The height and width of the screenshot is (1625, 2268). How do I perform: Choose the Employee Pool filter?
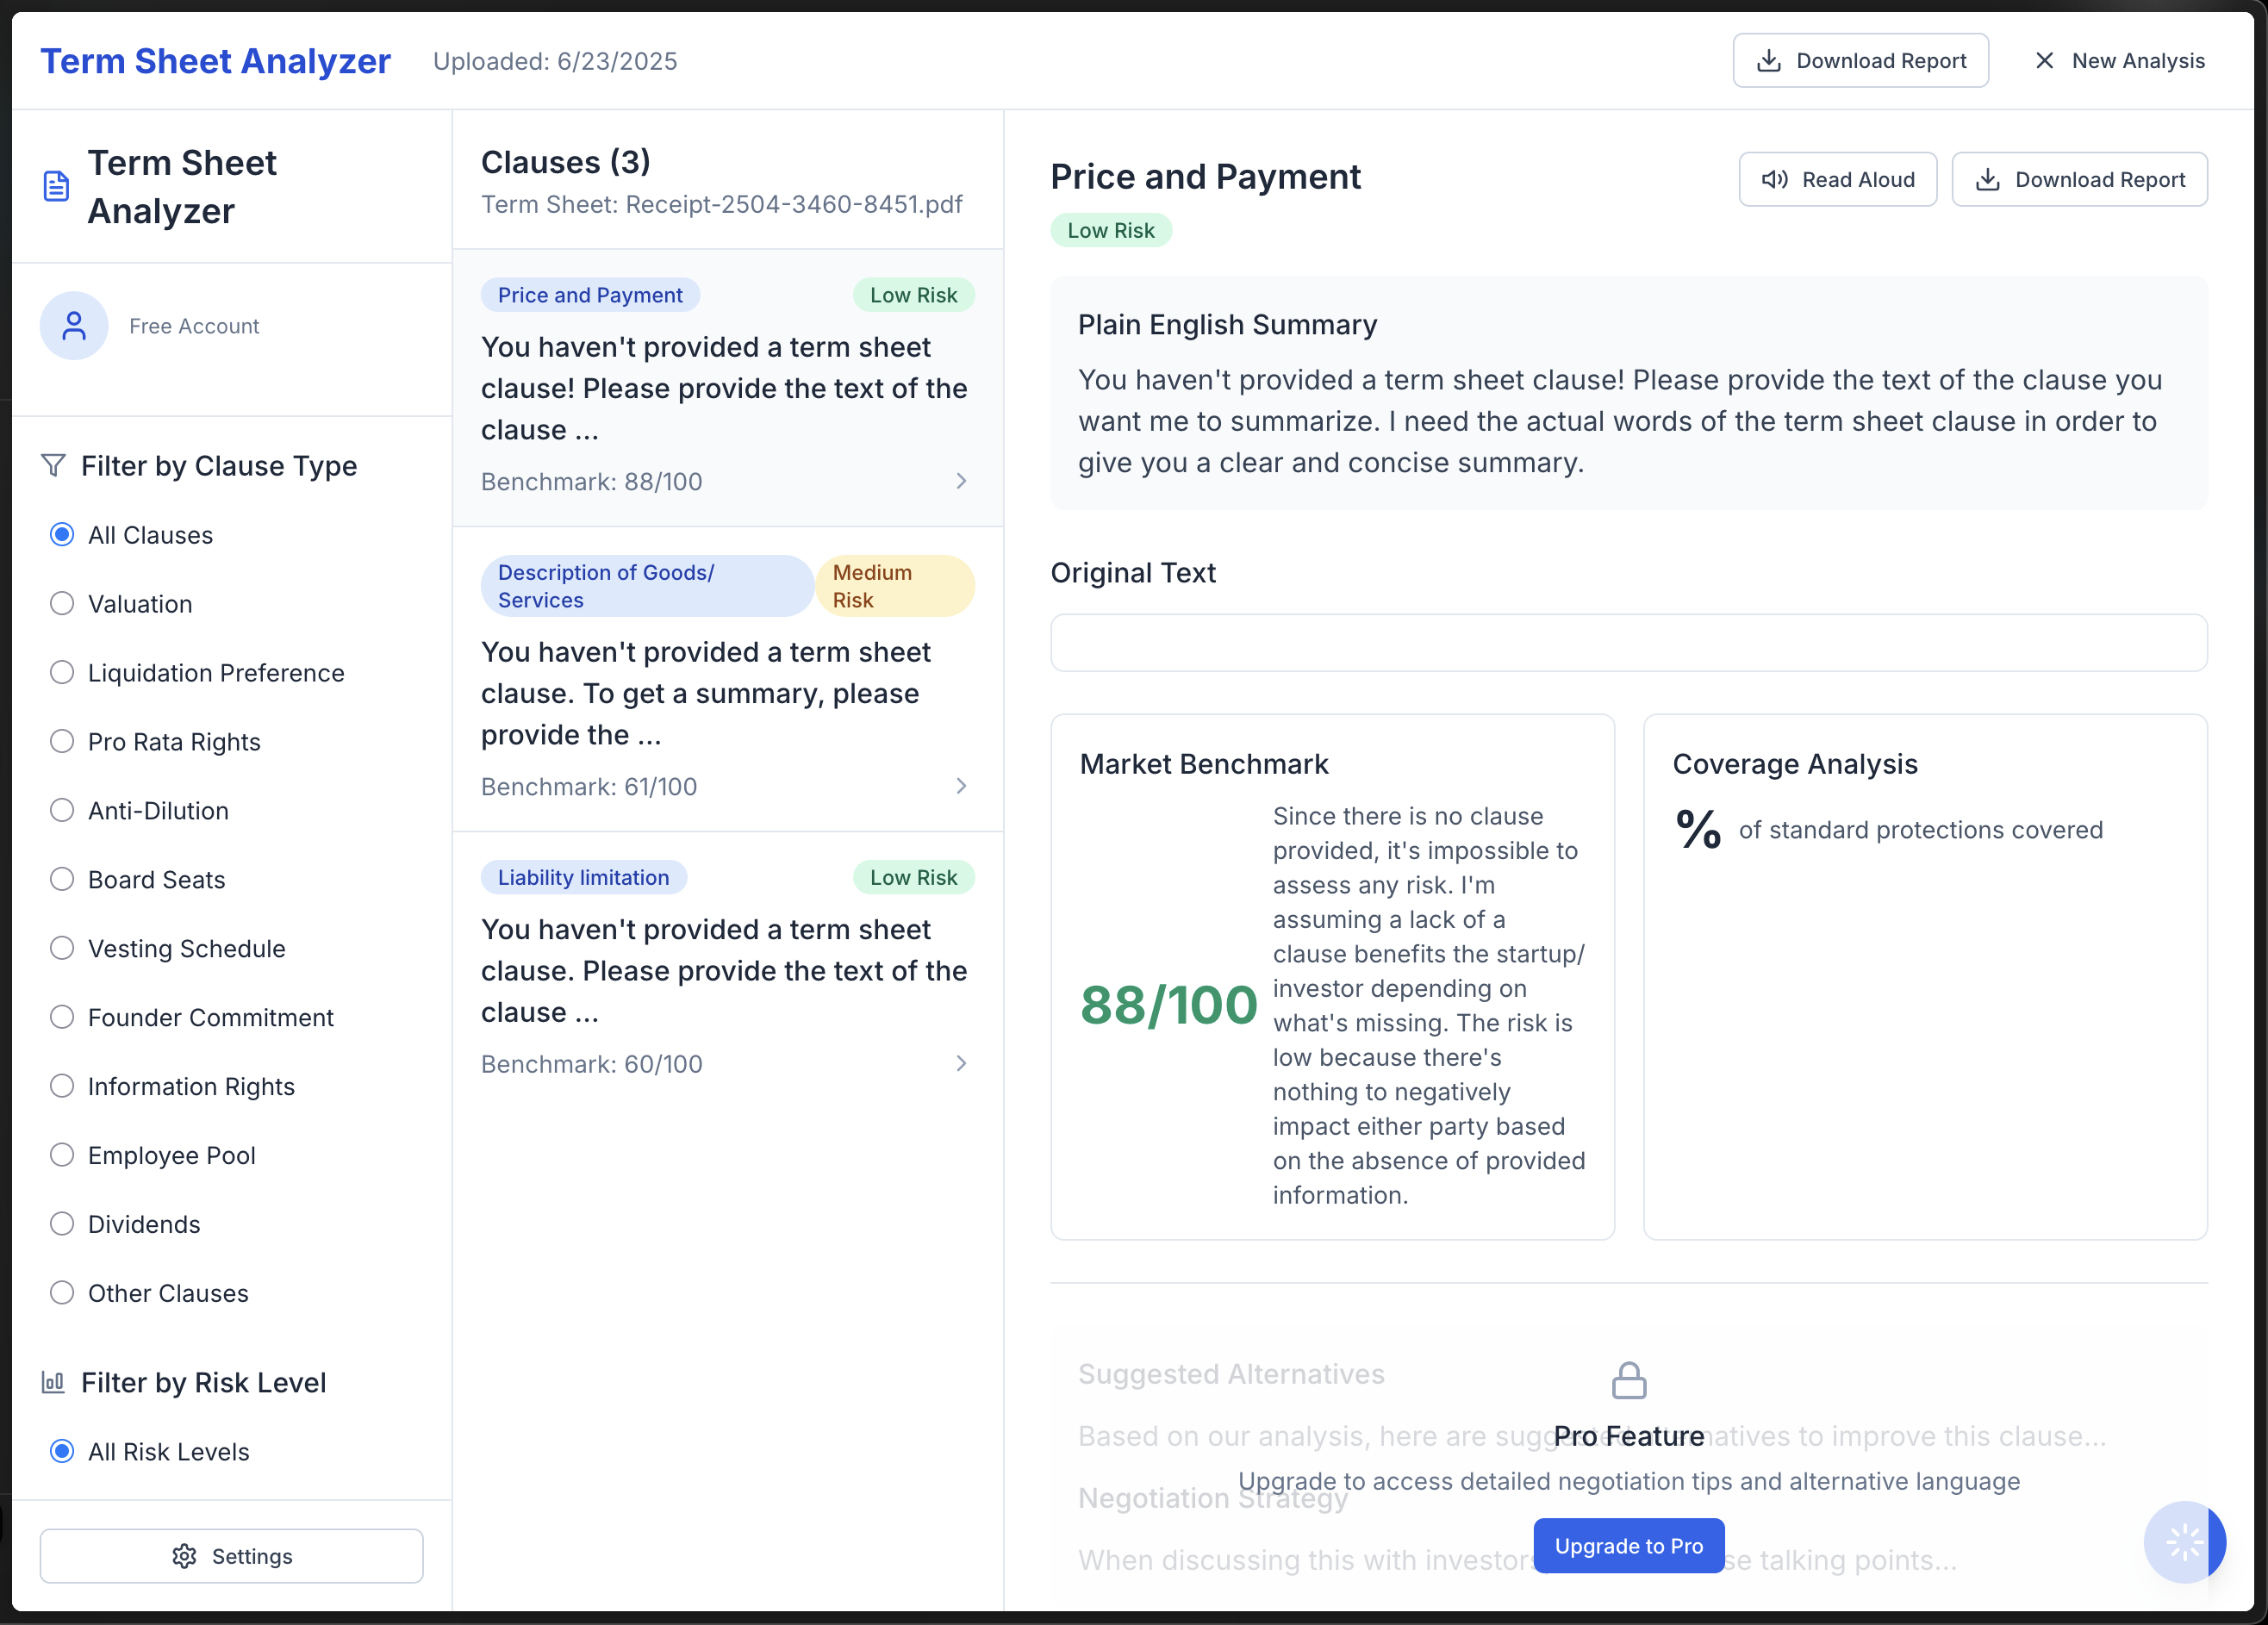tap(62, 1155)
